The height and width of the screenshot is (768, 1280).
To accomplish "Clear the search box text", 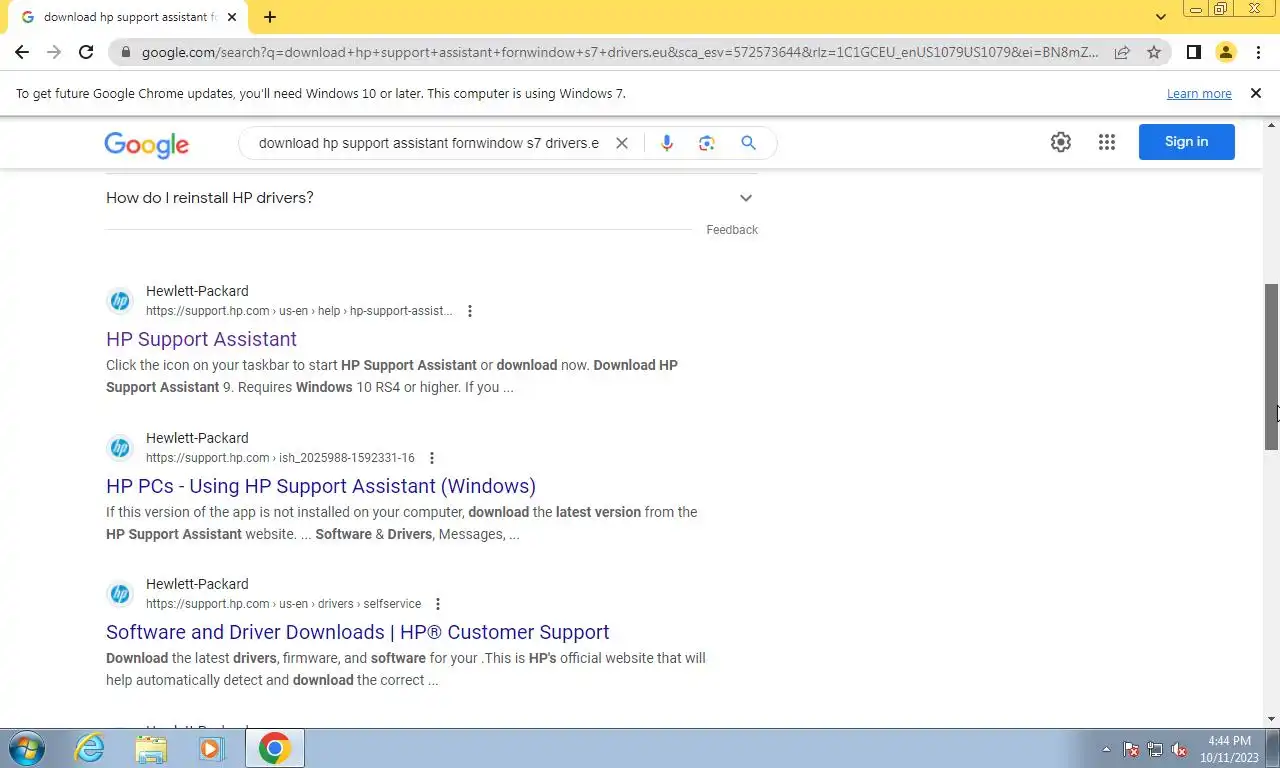I will 621,143.
